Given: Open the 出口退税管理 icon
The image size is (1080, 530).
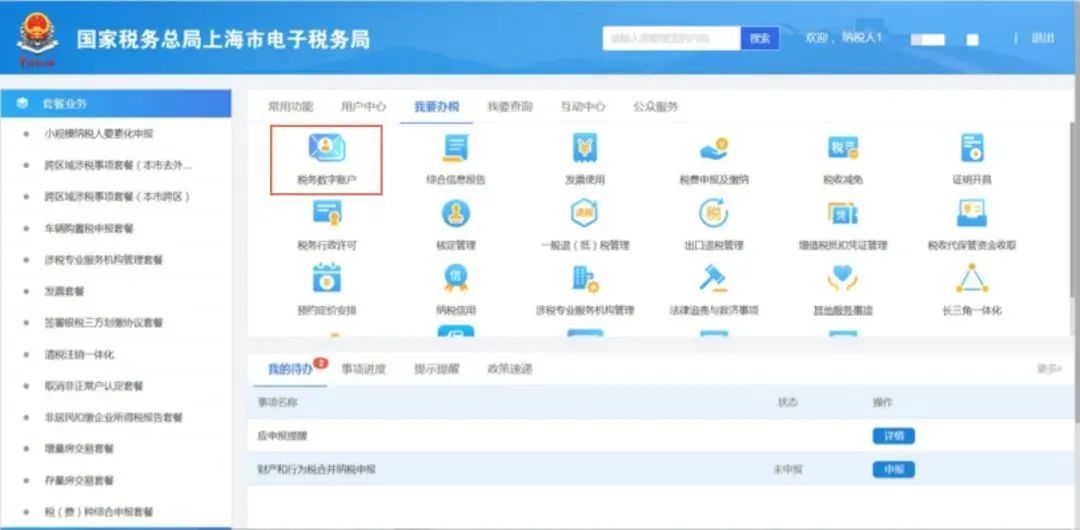Looking at the screenshot, I should (x=714, y=215).
